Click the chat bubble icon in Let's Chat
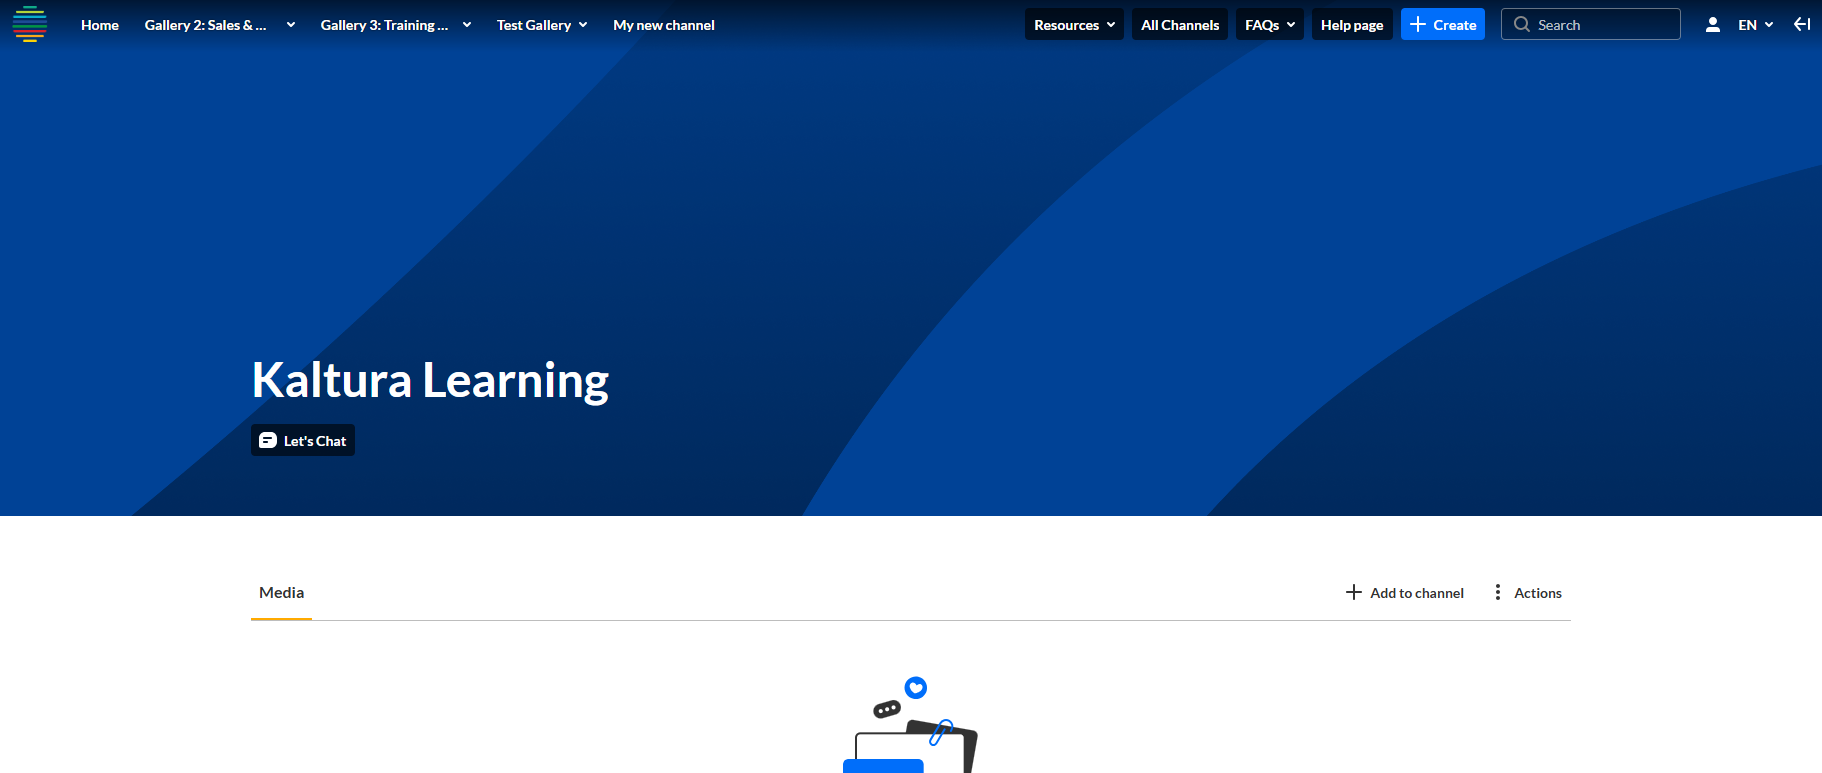1822x773 pixels. coord(268,440)
